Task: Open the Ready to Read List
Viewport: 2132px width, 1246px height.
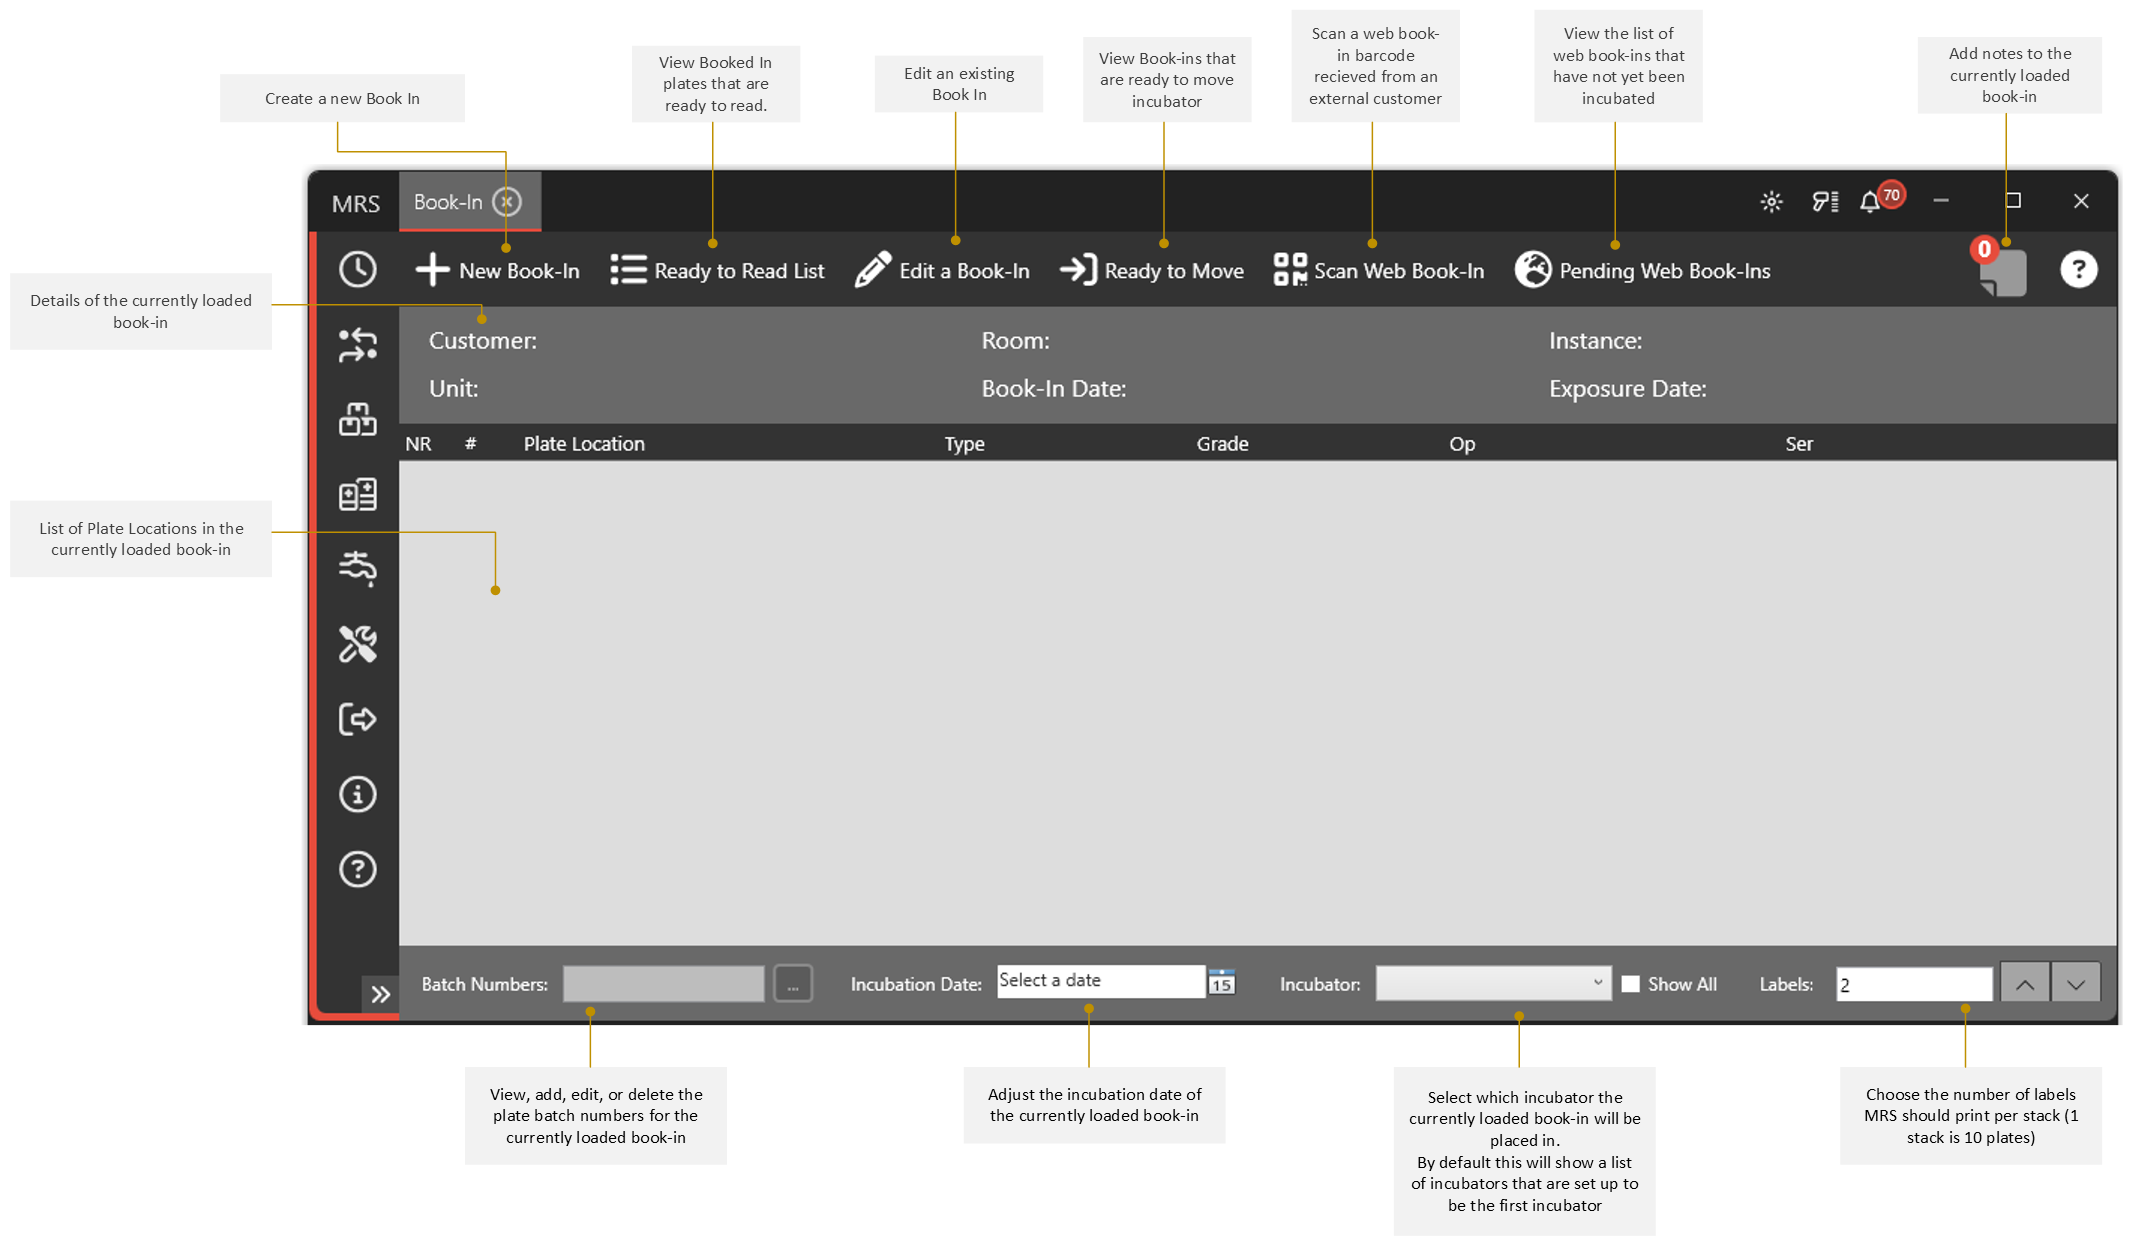Action: (x=717, y=270)
